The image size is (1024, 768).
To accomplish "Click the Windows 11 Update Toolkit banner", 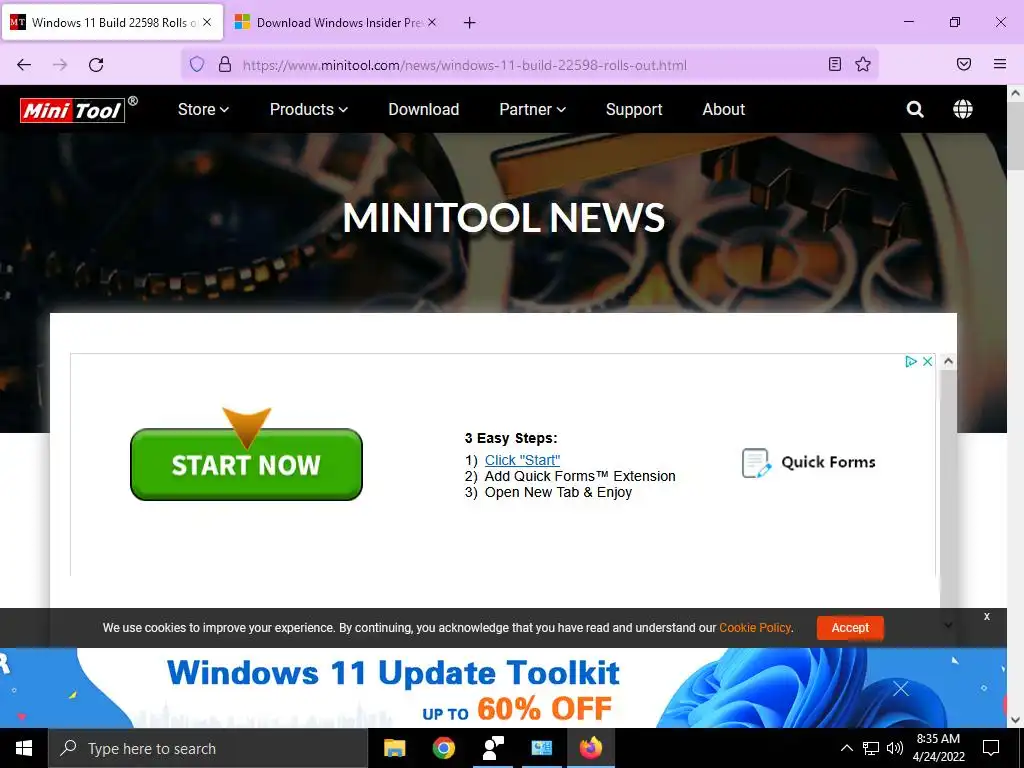I will (503, 688).
